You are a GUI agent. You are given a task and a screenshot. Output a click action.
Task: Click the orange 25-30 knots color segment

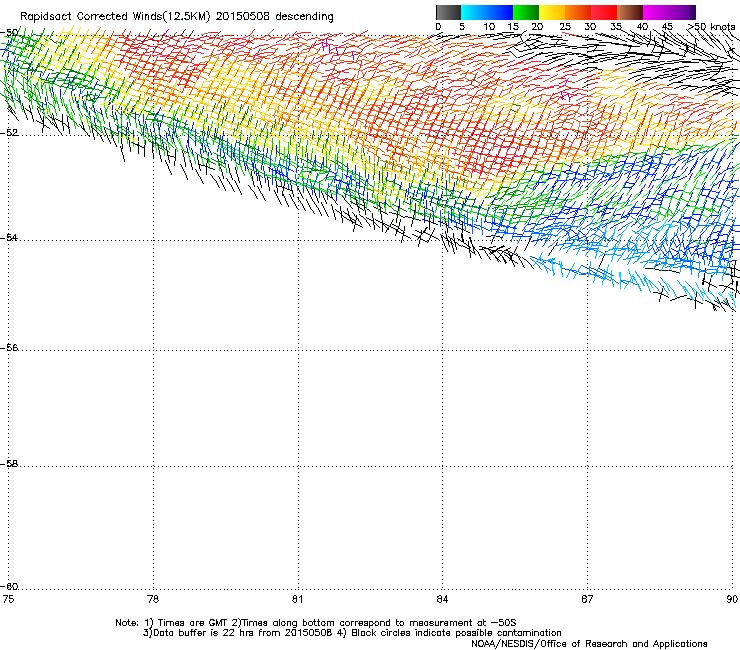click(578, 12)
